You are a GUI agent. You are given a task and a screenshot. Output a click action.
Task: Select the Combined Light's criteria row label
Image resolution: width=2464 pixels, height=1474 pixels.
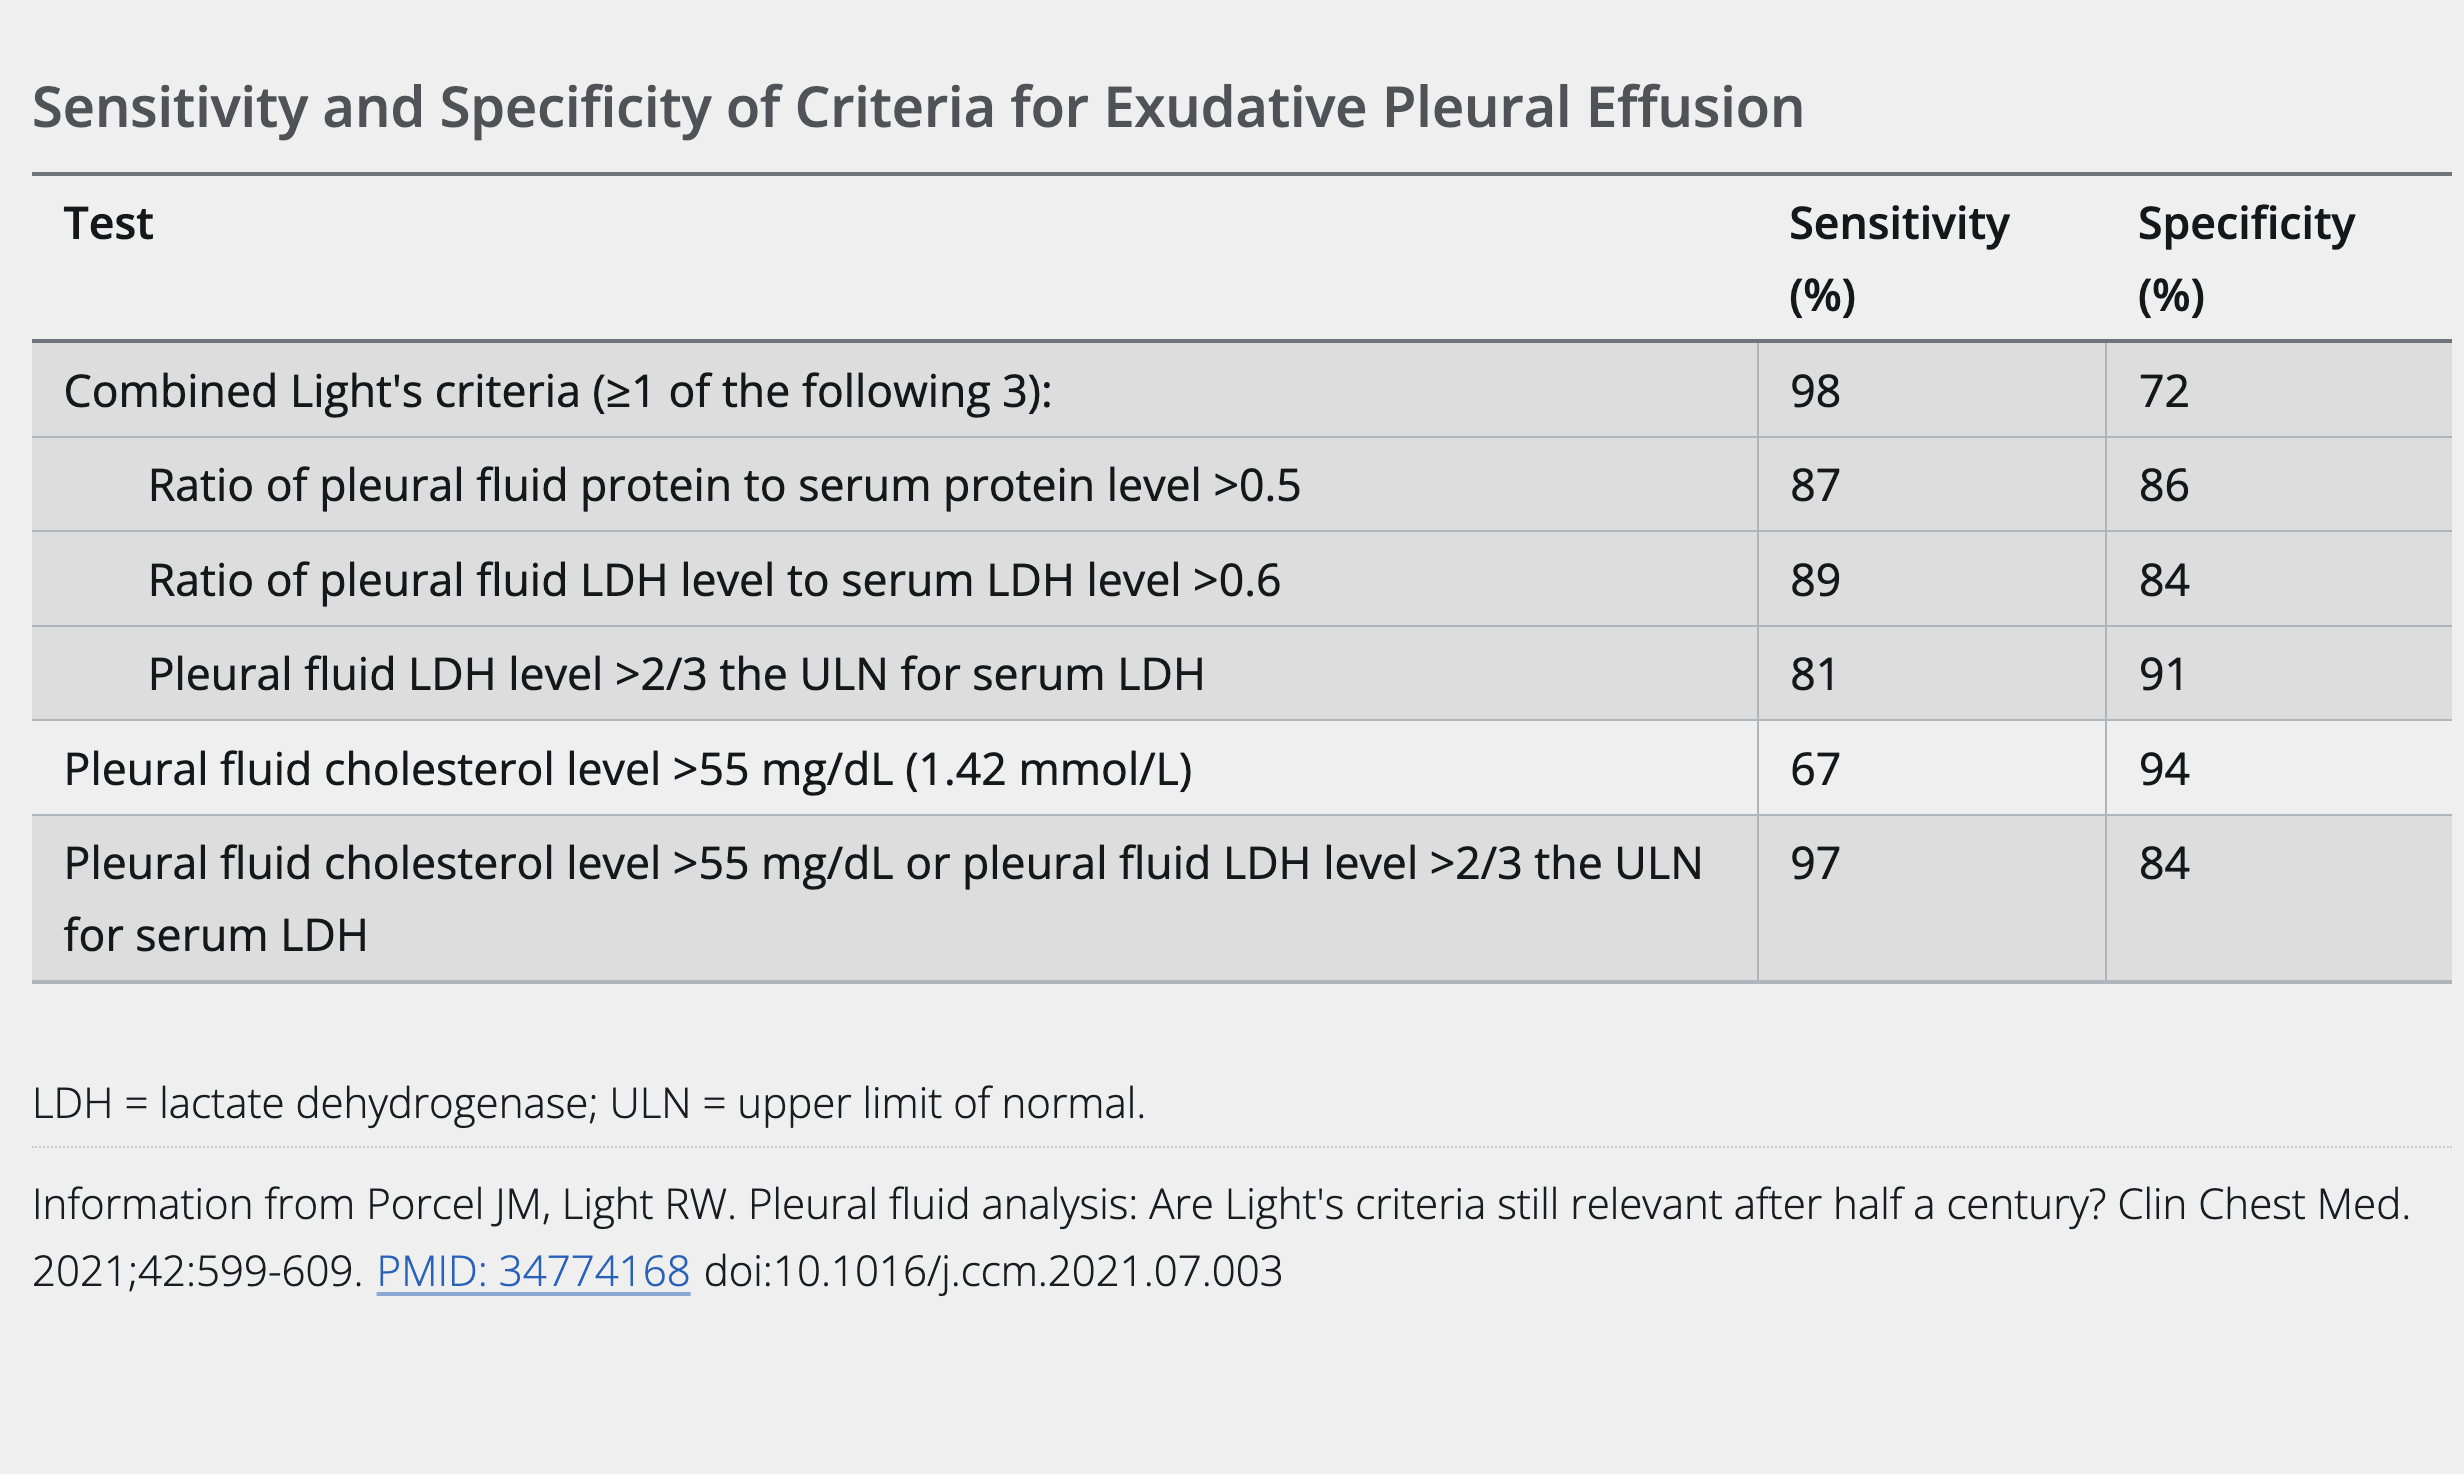(557, 391)
